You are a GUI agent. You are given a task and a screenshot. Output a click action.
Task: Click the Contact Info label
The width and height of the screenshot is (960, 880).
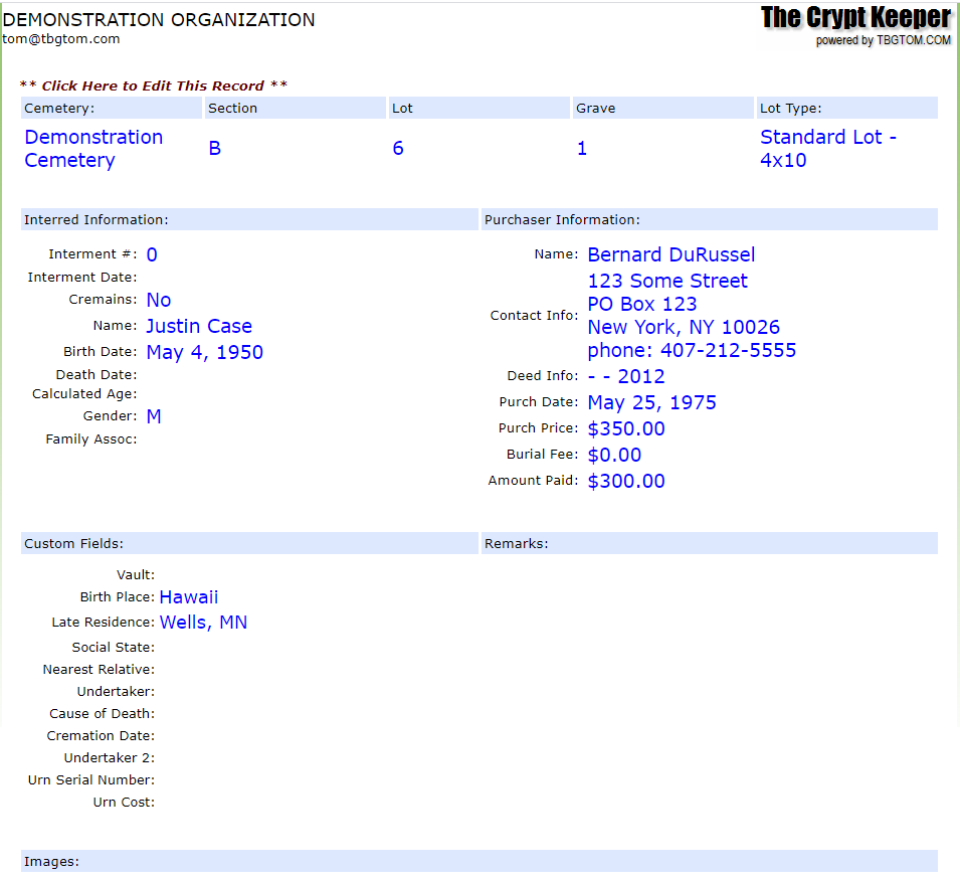tap(534, 315)
